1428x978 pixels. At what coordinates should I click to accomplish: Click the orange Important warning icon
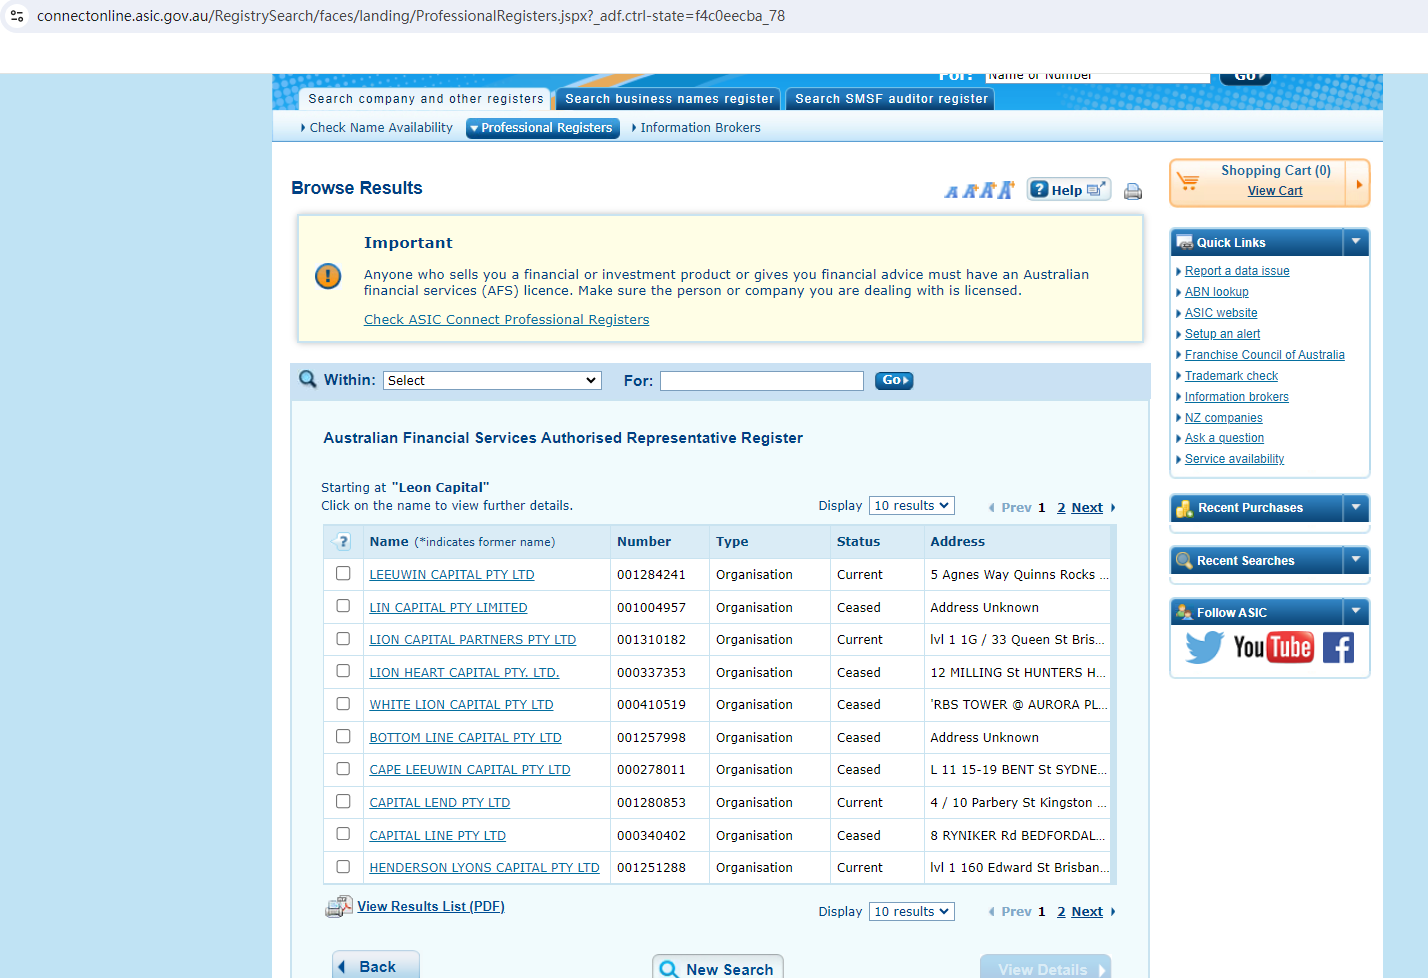point(328,276)
